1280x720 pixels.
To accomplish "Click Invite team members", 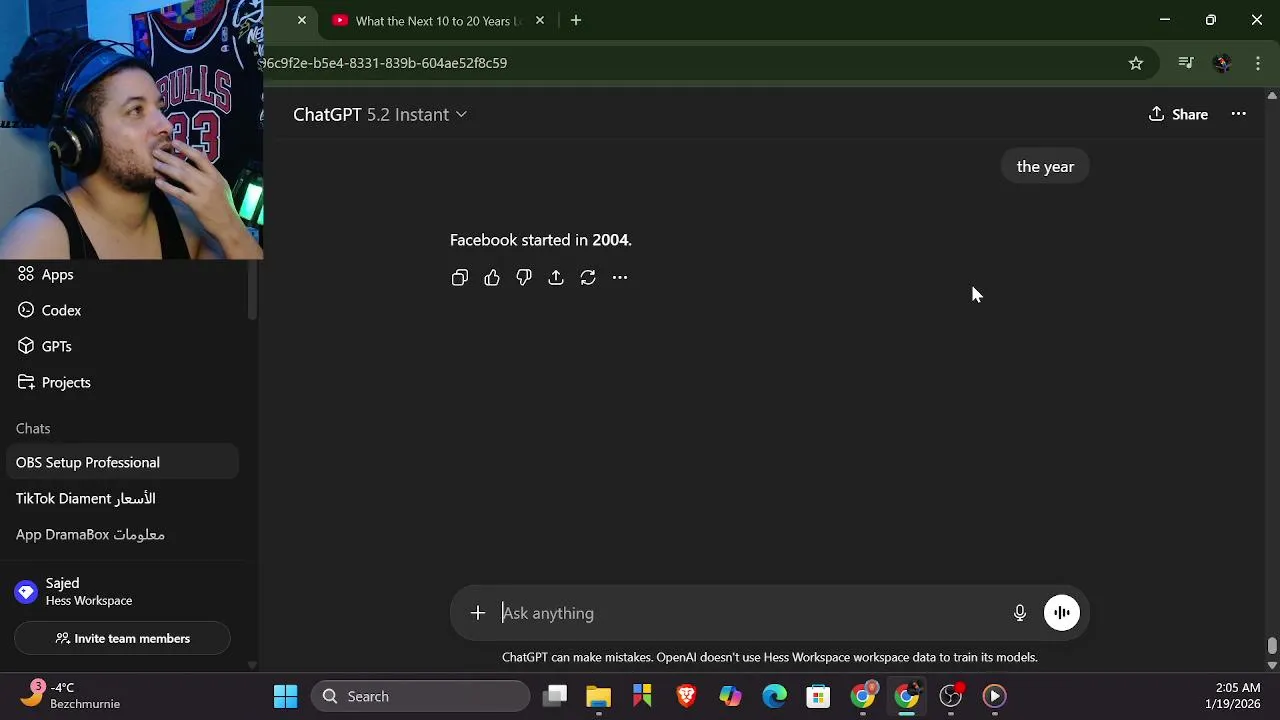I will (122, 638).
